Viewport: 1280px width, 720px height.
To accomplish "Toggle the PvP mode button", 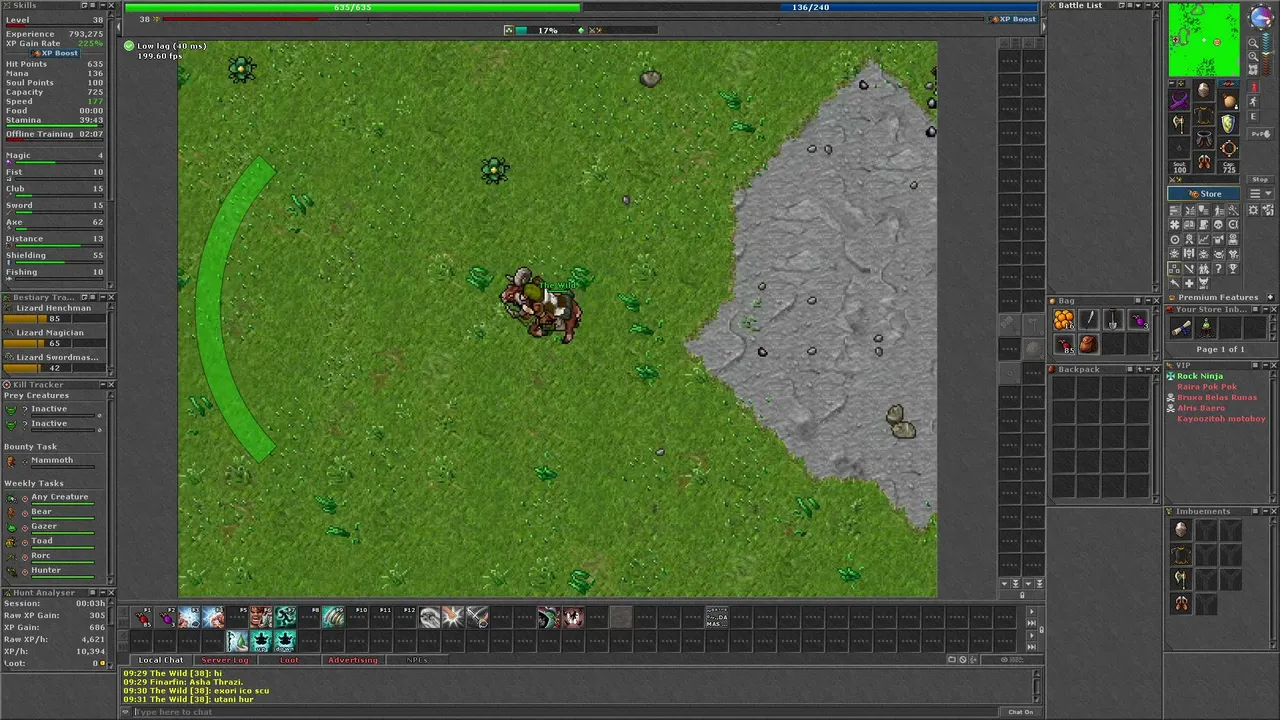I will point(1260,134).
